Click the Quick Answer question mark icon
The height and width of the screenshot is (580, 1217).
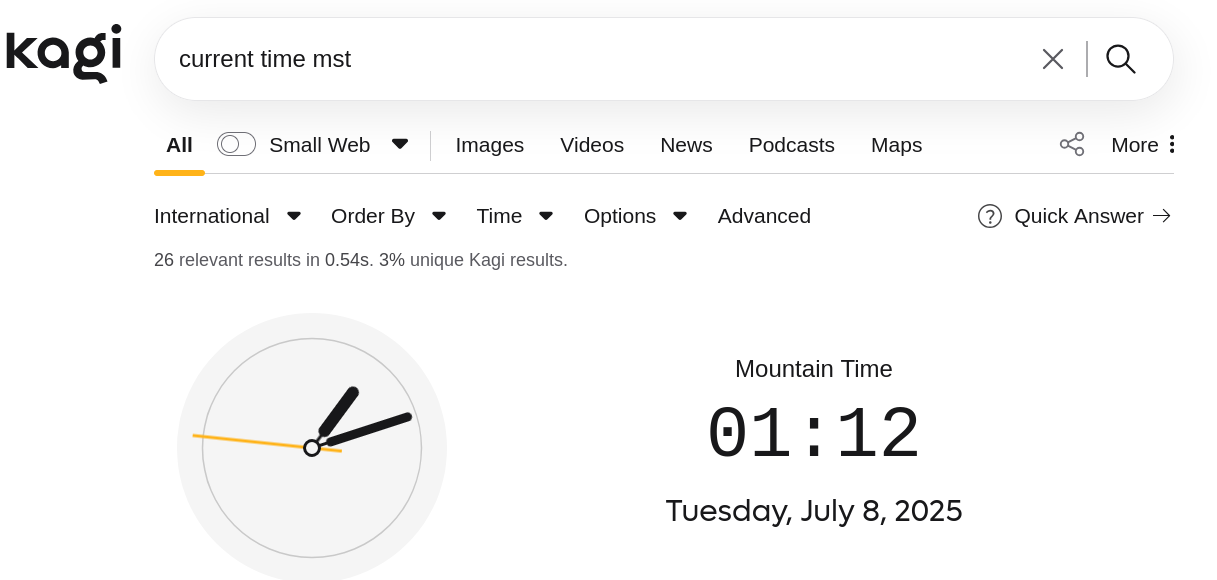click(990, 216)
